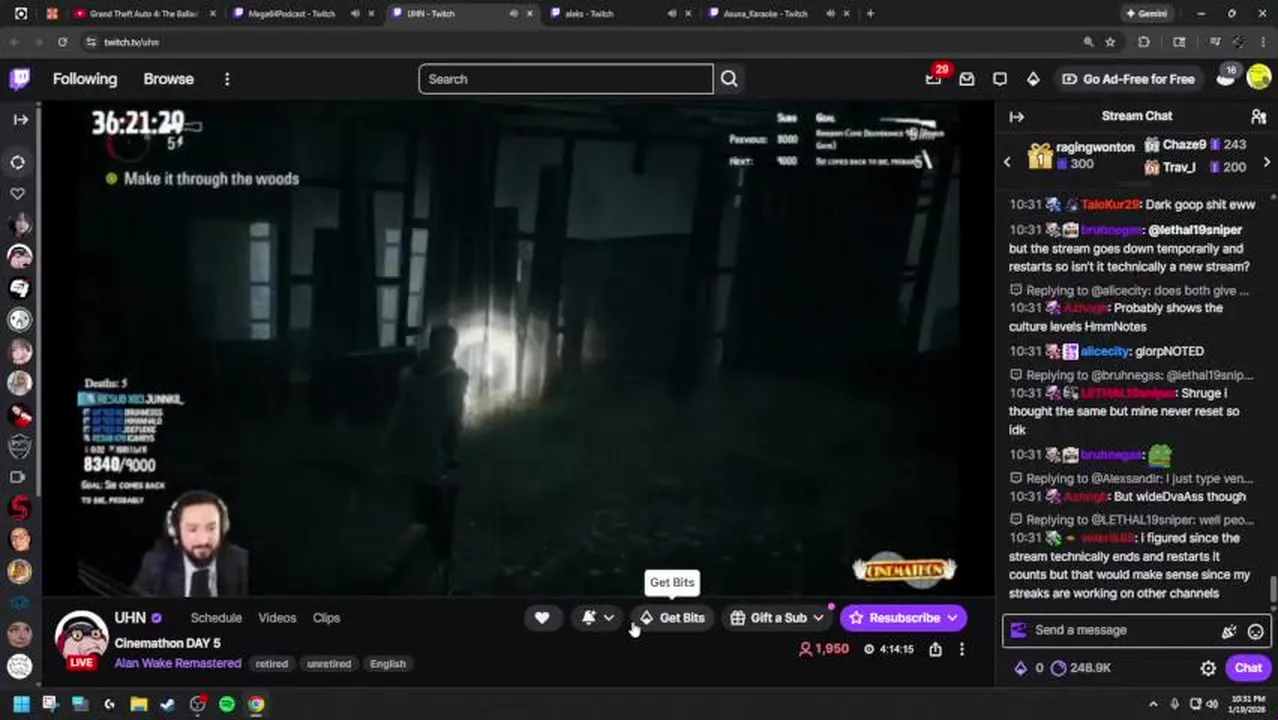Open the Windows Start menu
The image size is (1278, 720).
(20, 704)
